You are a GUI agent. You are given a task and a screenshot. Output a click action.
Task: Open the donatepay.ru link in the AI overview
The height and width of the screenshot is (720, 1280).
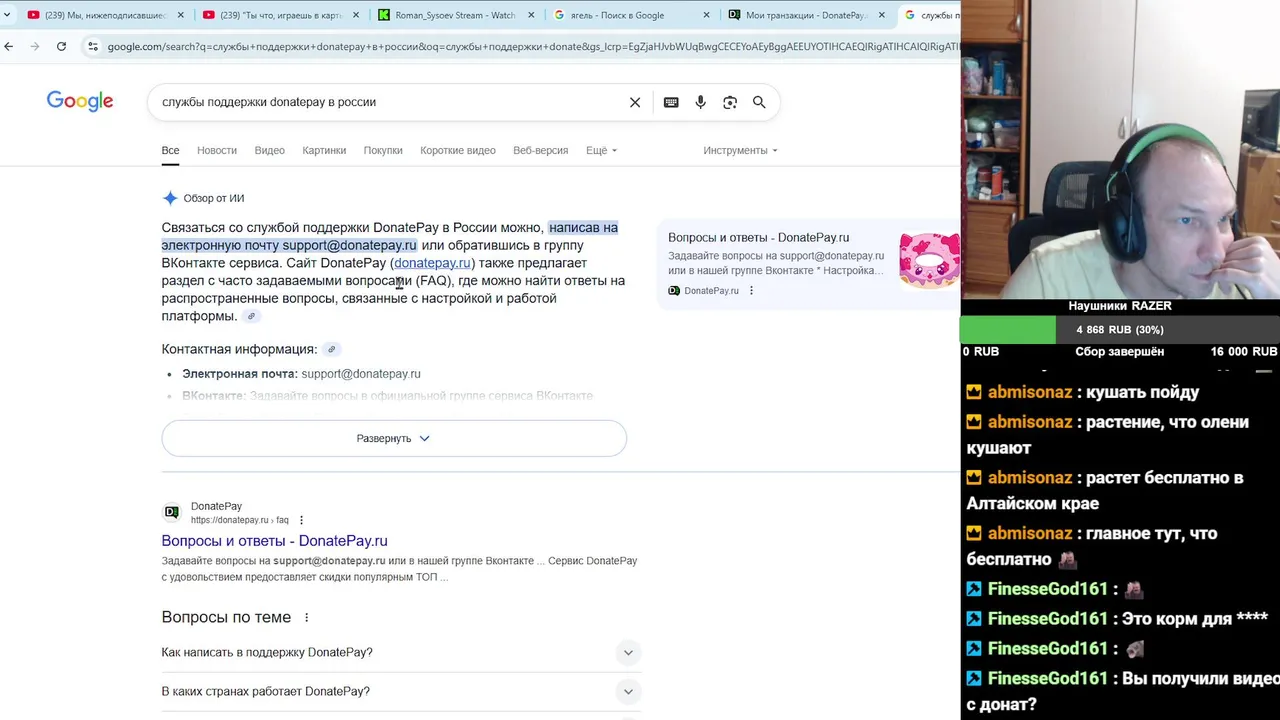pos(432,263)
